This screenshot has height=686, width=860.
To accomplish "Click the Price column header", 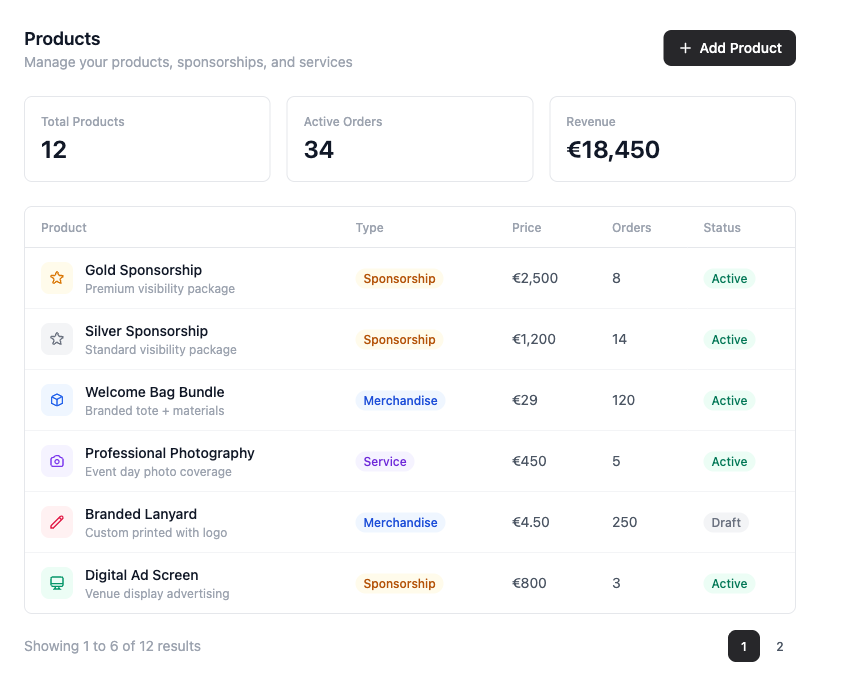I will [x=526, y=228].
